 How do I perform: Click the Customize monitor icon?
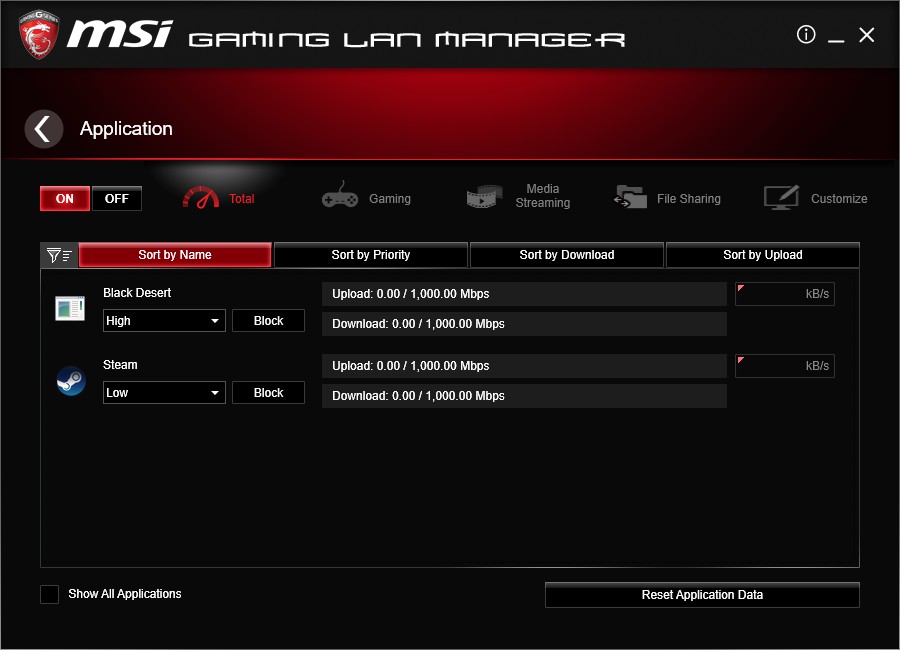(x=781, y=196)
